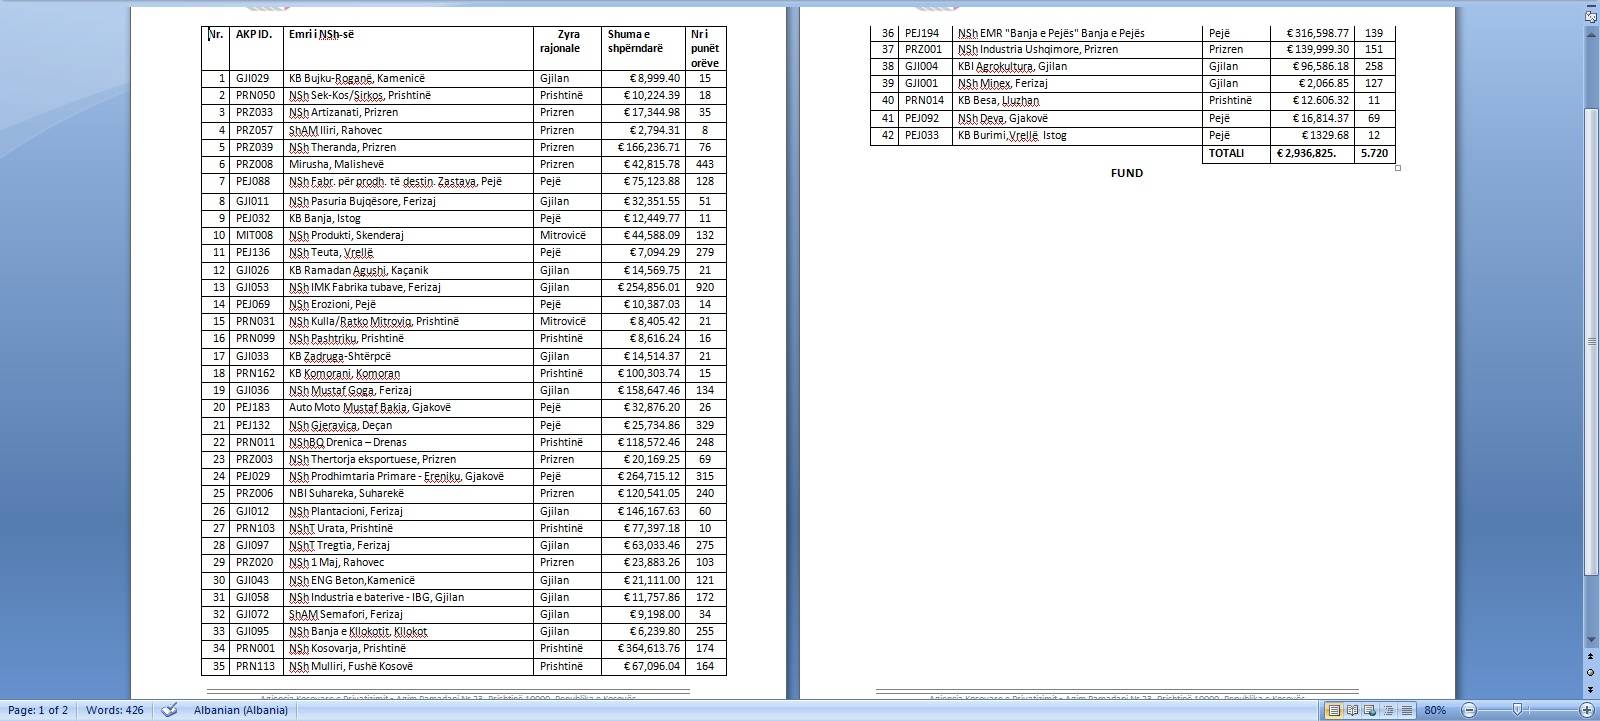
Task: Click the amount '€ 264,715.12'
Action: click(x=649, y=476)
